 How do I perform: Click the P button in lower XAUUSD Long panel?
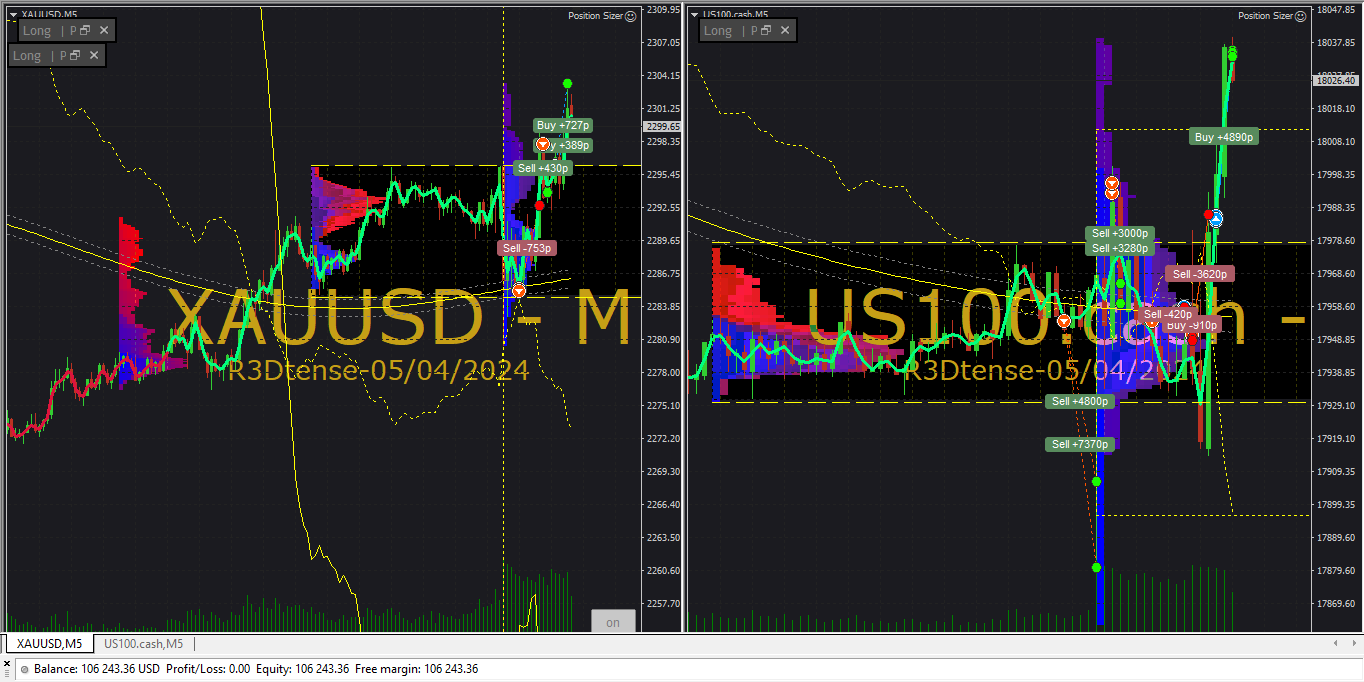pyautogui.click(x=63, y=55)
